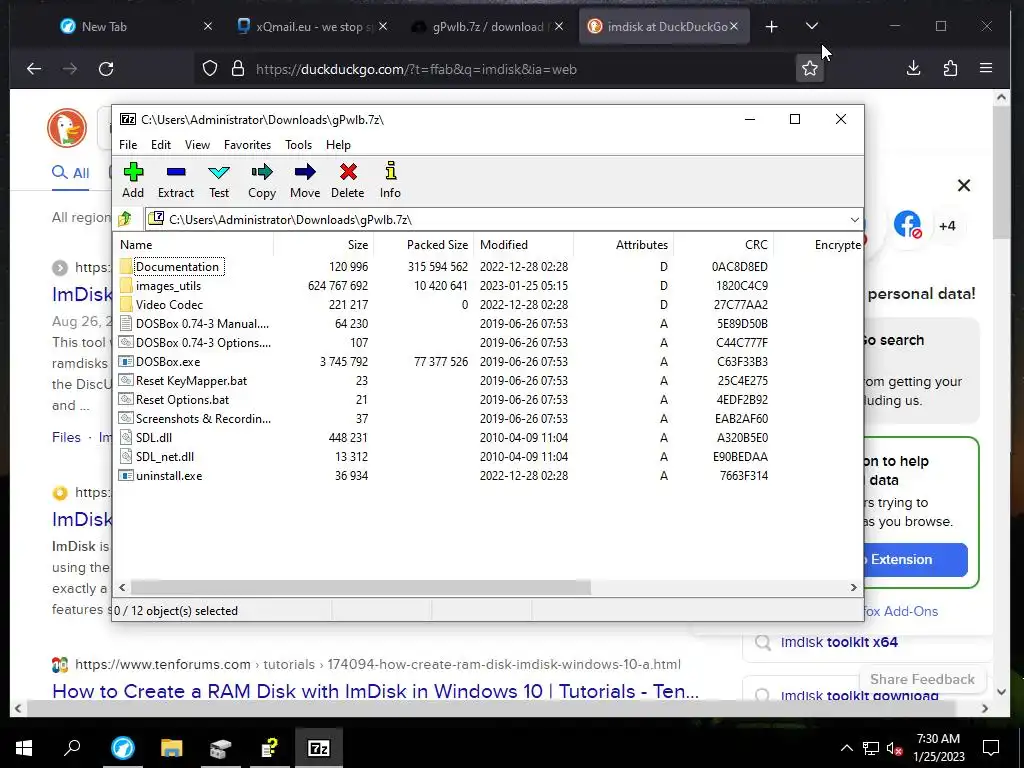Open the Tools menu
This screenshot has width=1024, height=768.
coord(298,145)
